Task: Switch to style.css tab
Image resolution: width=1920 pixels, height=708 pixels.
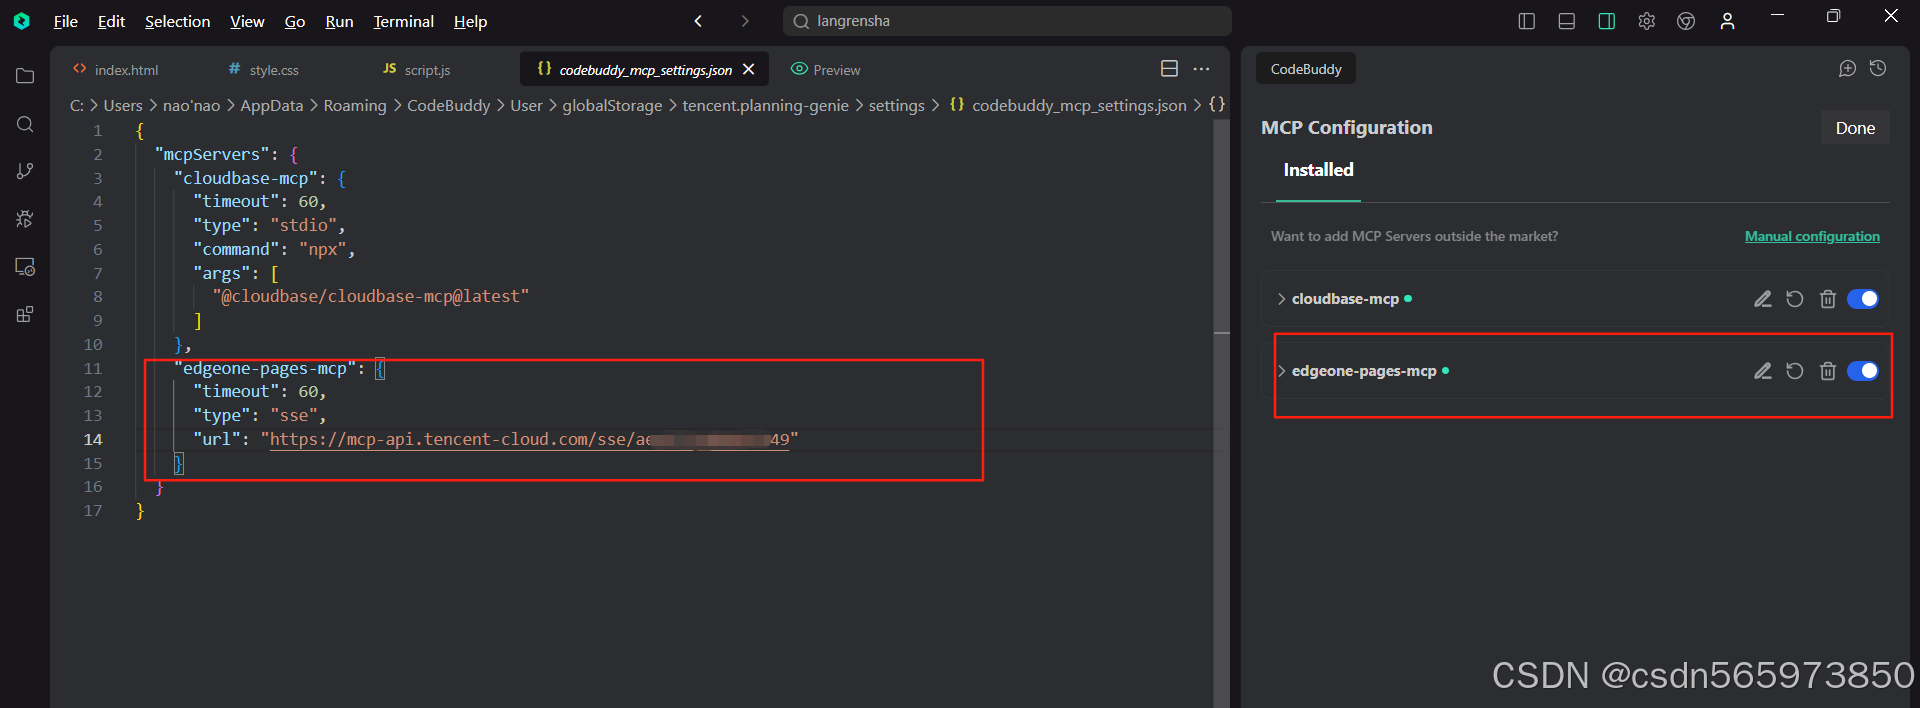Action: [x=264, y=70]
